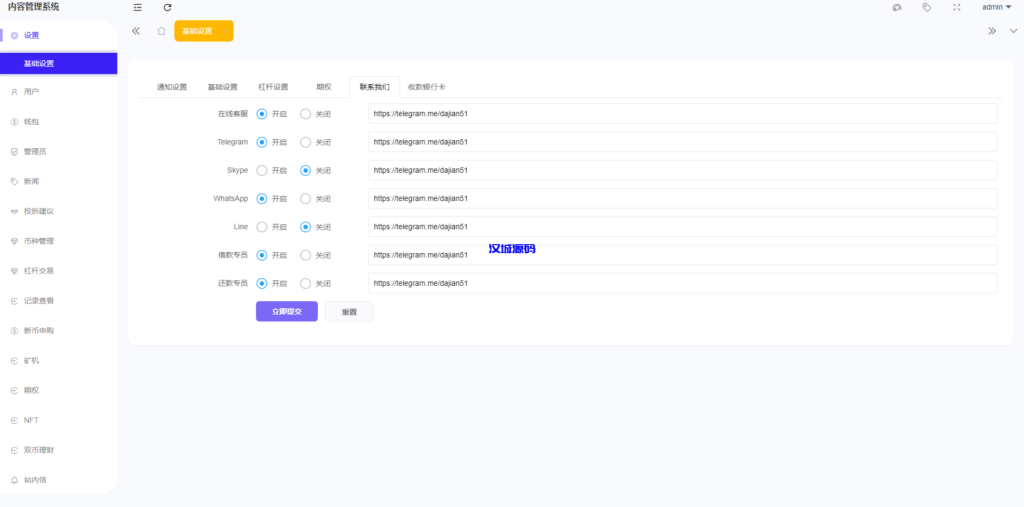
Task: Click the tag note icon in header
Action: point(927,7)
